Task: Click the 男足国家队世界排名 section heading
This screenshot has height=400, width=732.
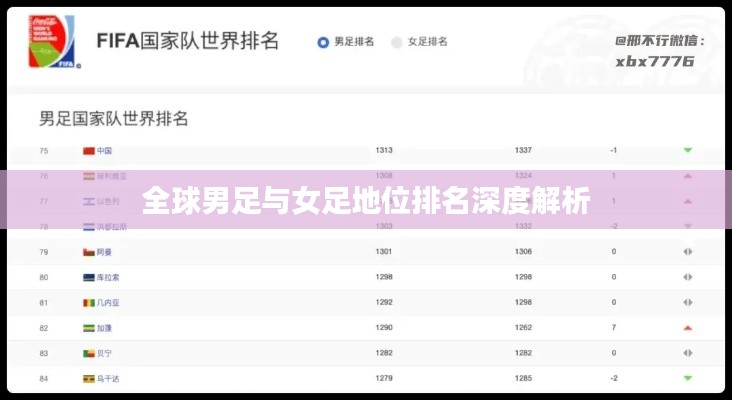Action: [113, 119]
